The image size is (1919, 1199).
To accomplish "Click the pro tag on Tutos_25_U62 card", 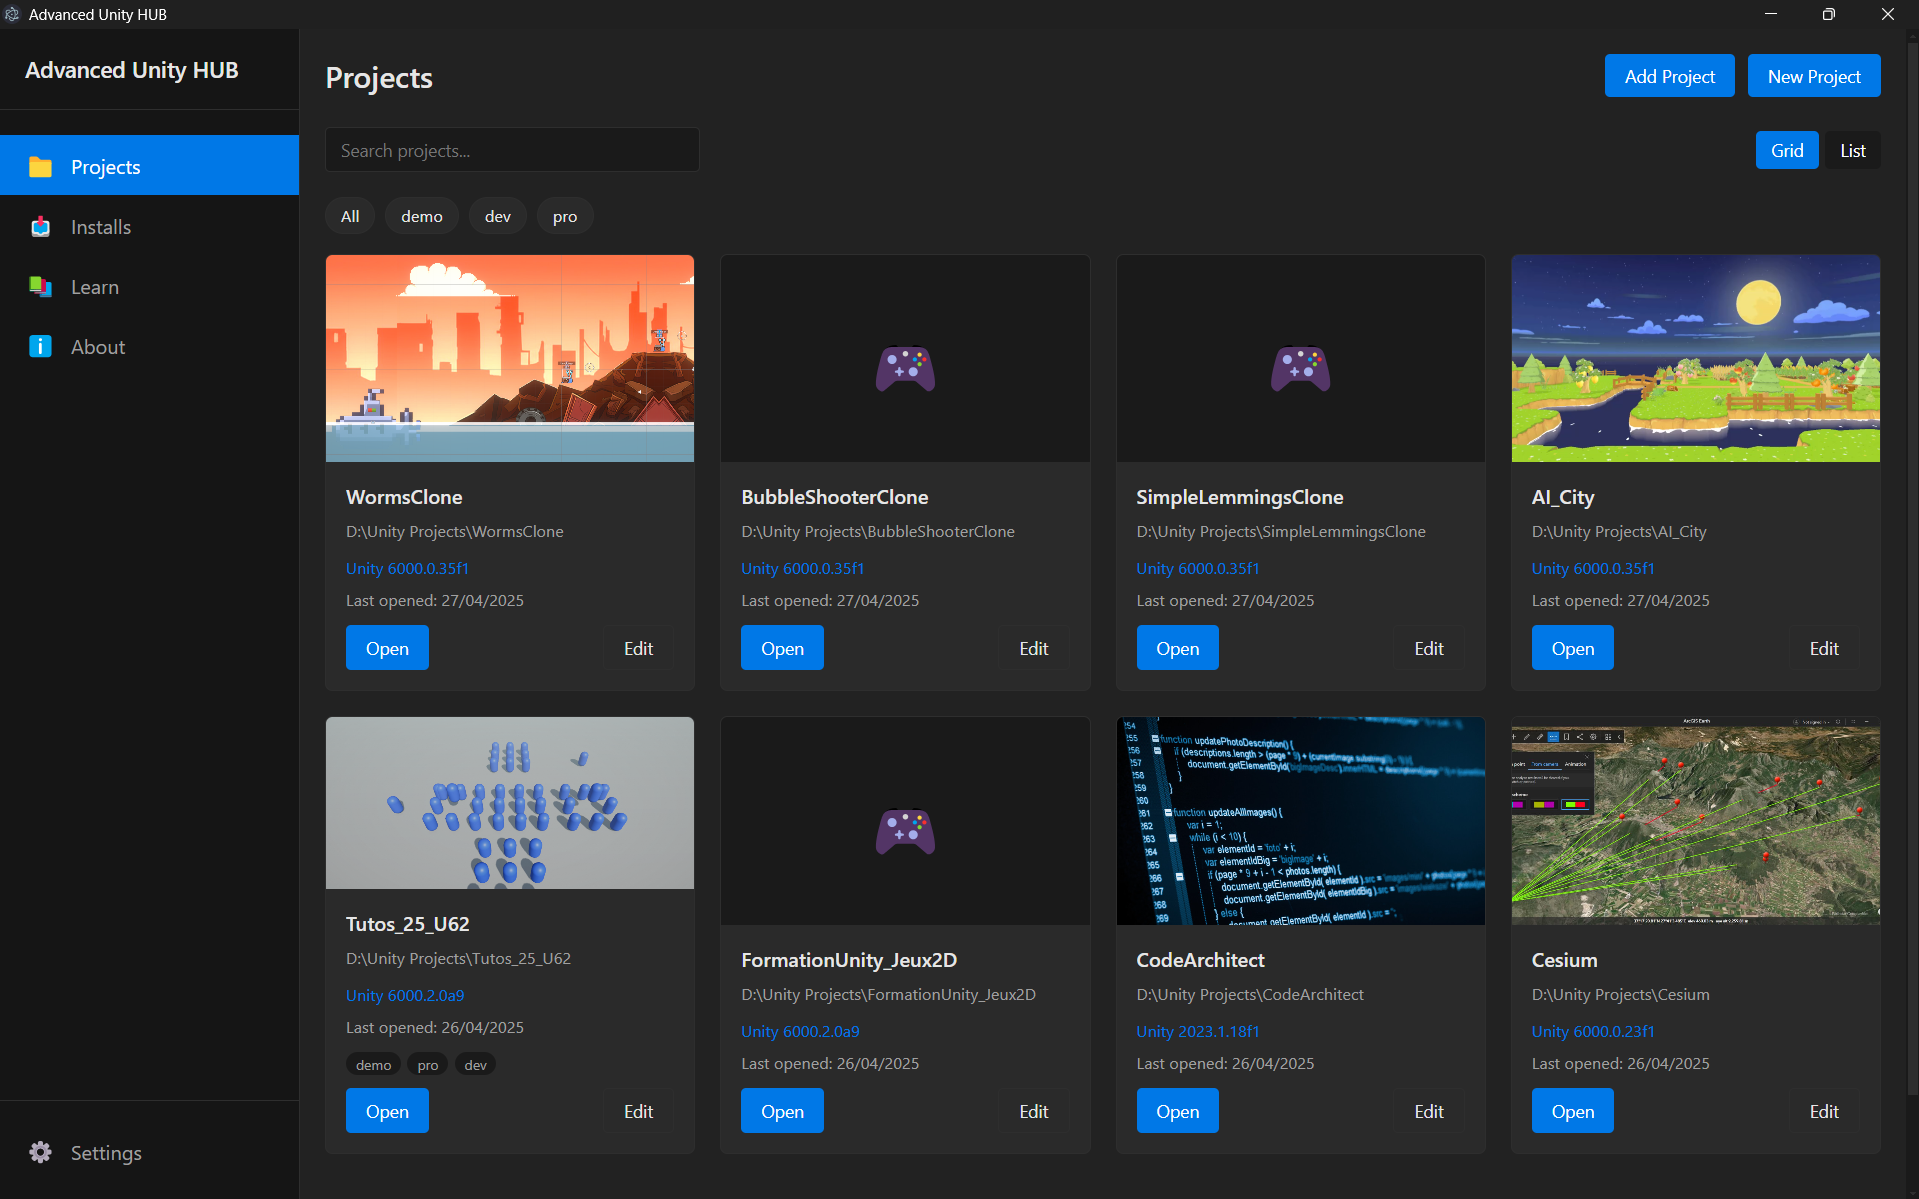I will [428, 1065].
